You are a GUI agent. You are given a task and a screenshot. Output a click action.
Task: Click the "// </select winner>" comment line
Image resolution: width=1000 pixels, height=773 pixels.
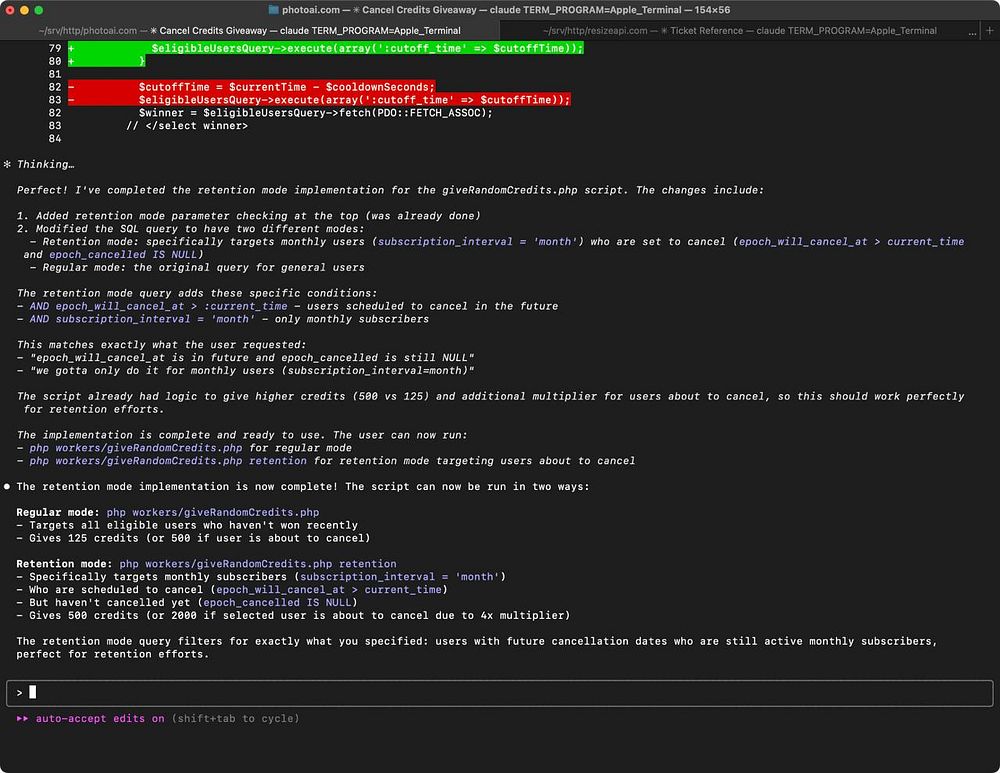[187, 126]
